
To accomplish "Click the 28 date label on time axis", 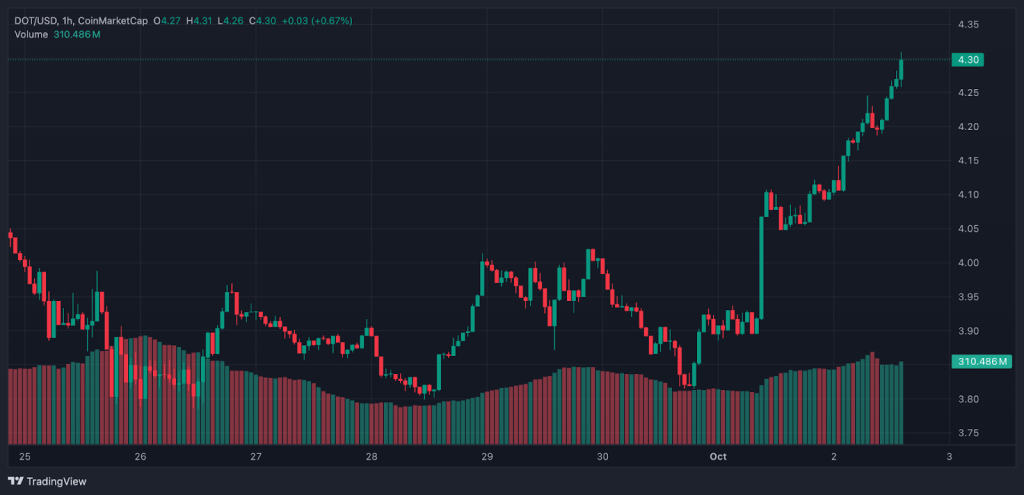I will pos(371,456).
